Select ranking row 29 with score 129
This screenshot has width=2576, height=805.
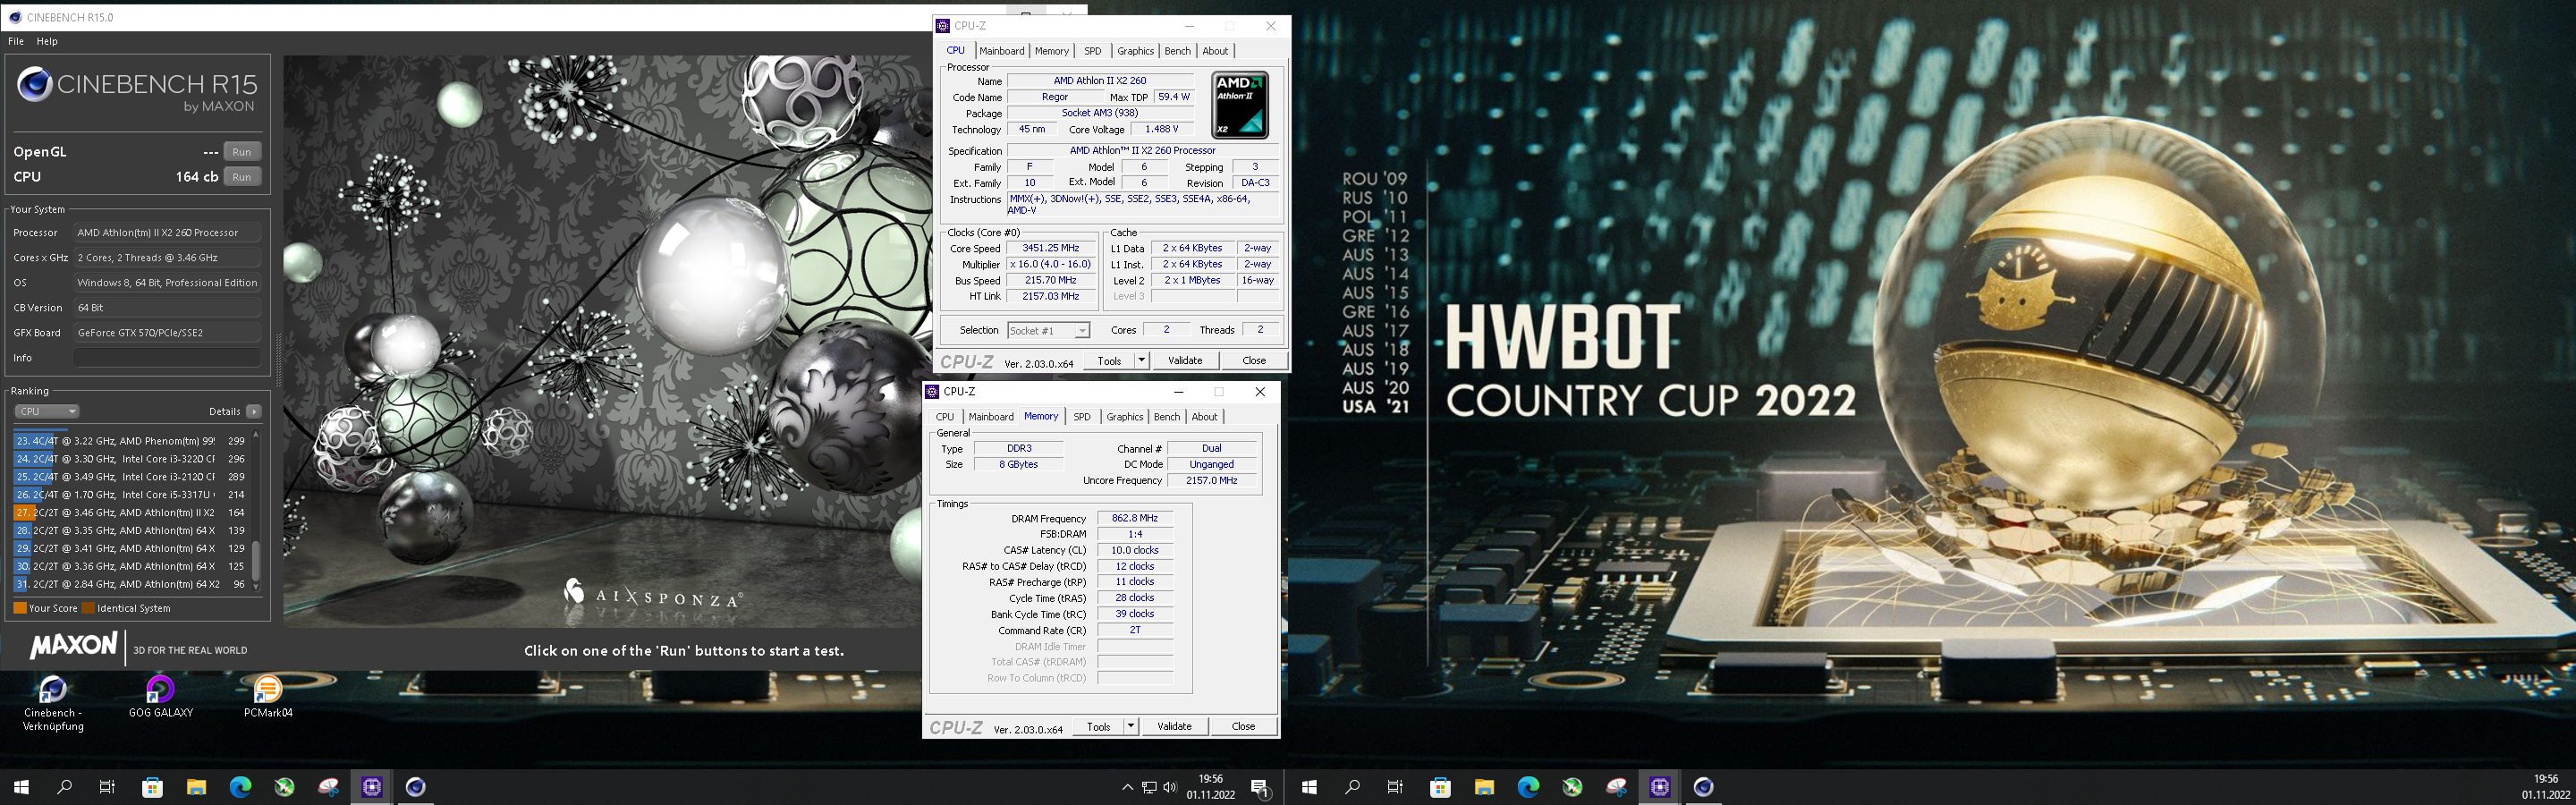coord(130,549)
